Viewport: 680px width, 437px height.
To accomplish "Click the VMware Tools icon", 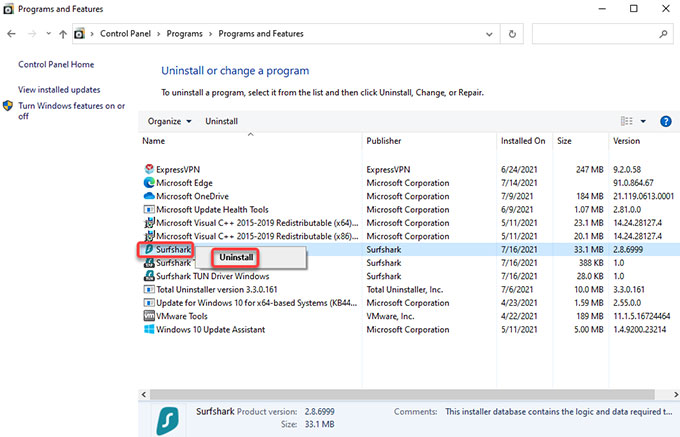I will [x=149, y=316].
